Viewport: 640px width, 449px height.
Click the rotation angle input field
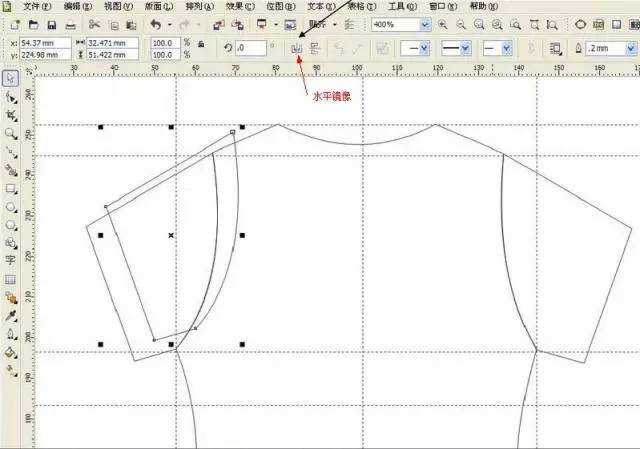pyautogui.click(x=251, y=47)
